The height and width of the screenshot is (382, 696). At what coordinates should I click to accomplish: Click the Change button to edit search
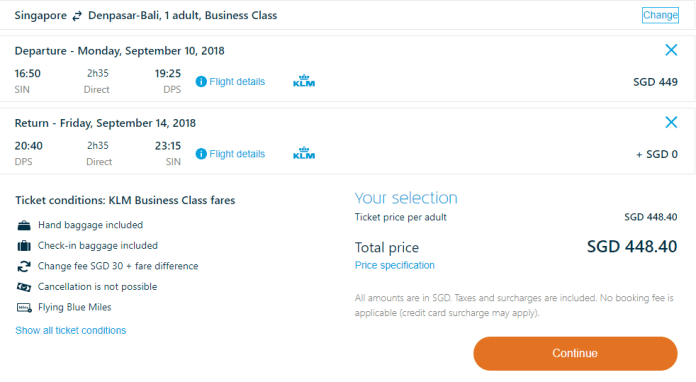[x=660, y=16]
